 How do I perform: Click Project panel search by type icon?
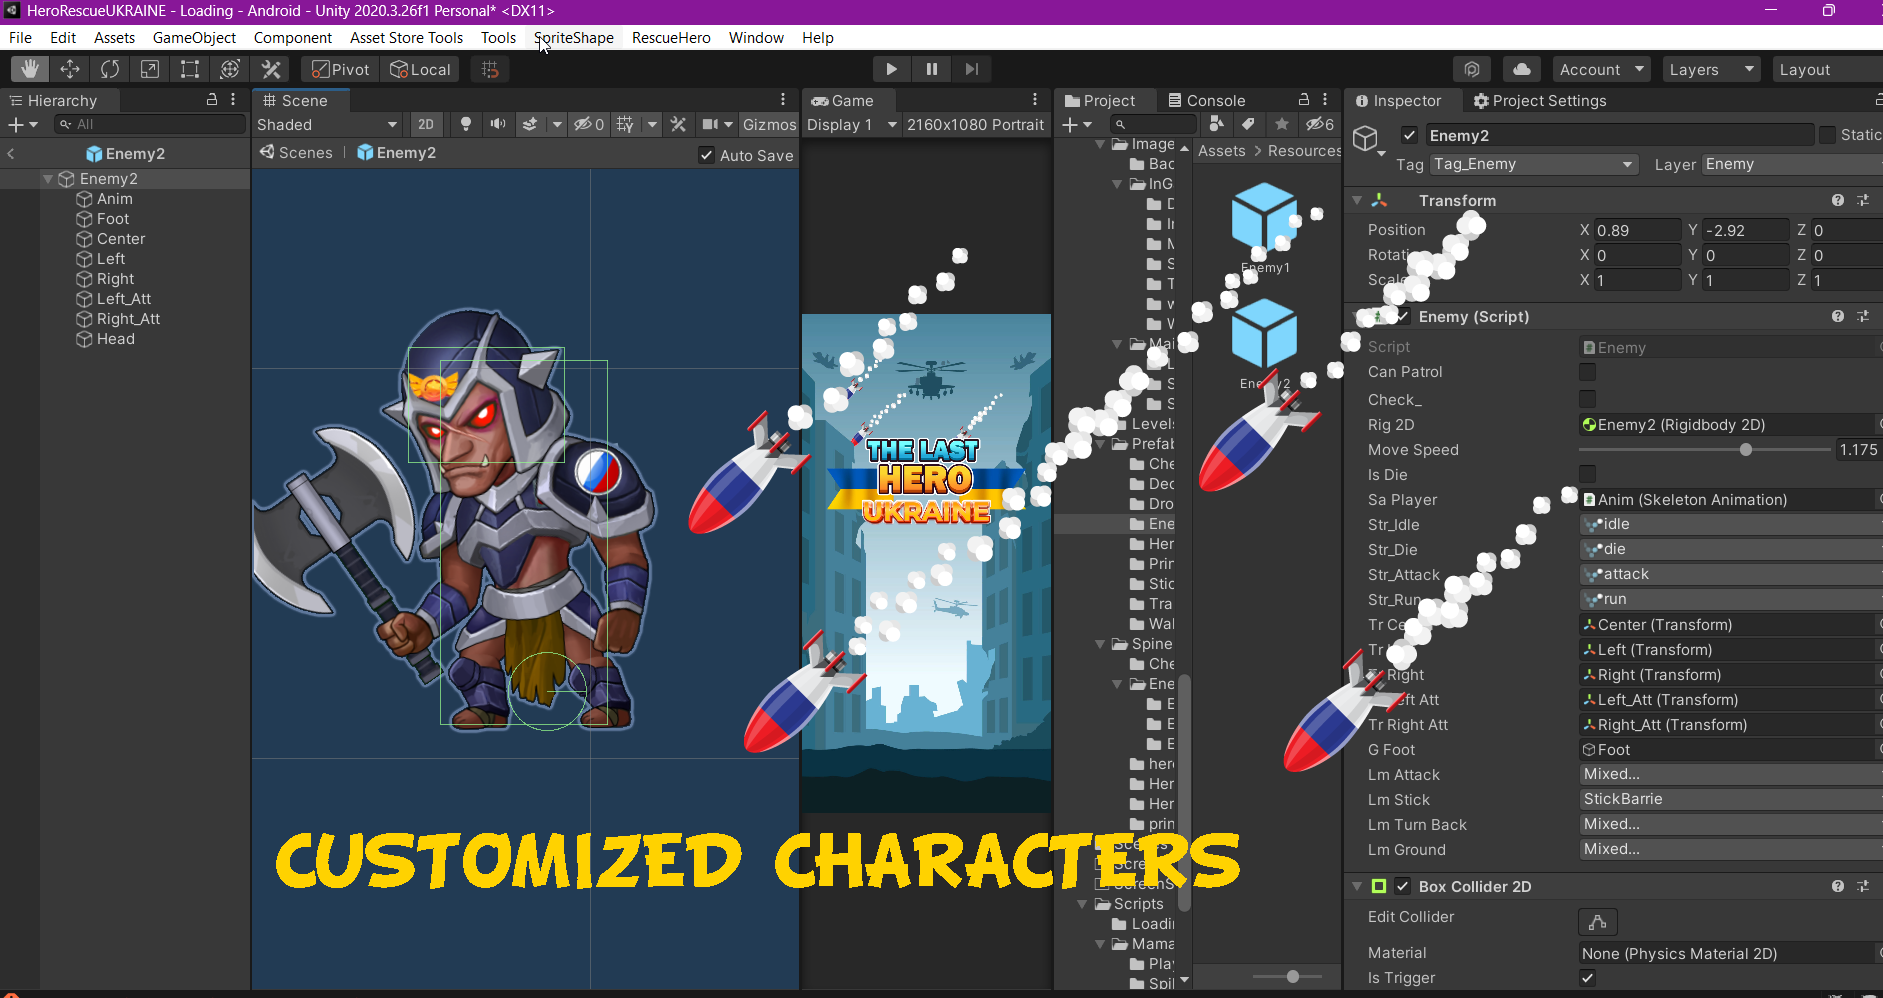(x=1216, y=124)
